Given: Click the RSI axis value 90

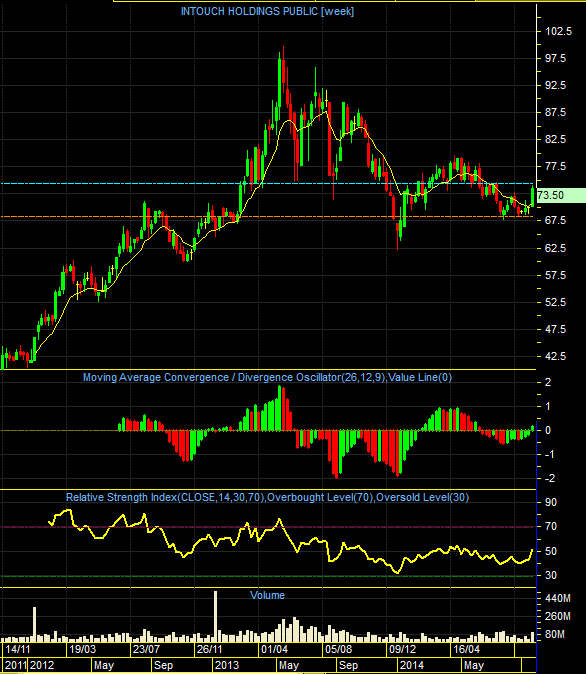Looking at the screenshot, I should [551, 502].
